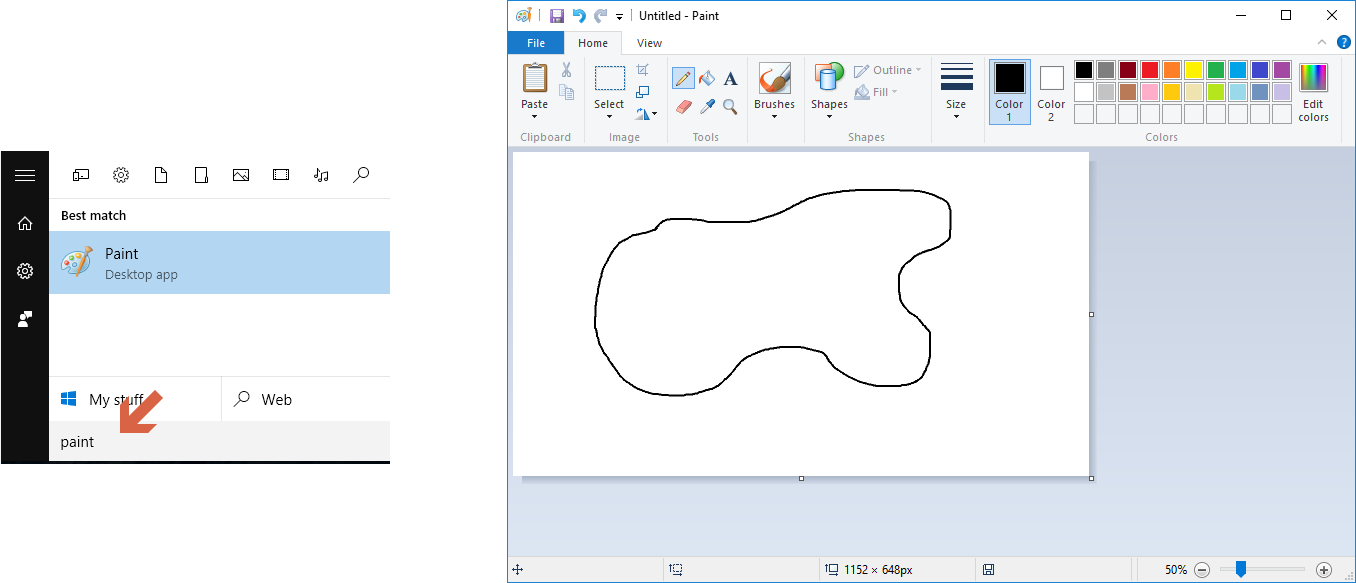Open the Brushes dropdown
This screenshot has width=1356, height=583.
click(774, 91)
